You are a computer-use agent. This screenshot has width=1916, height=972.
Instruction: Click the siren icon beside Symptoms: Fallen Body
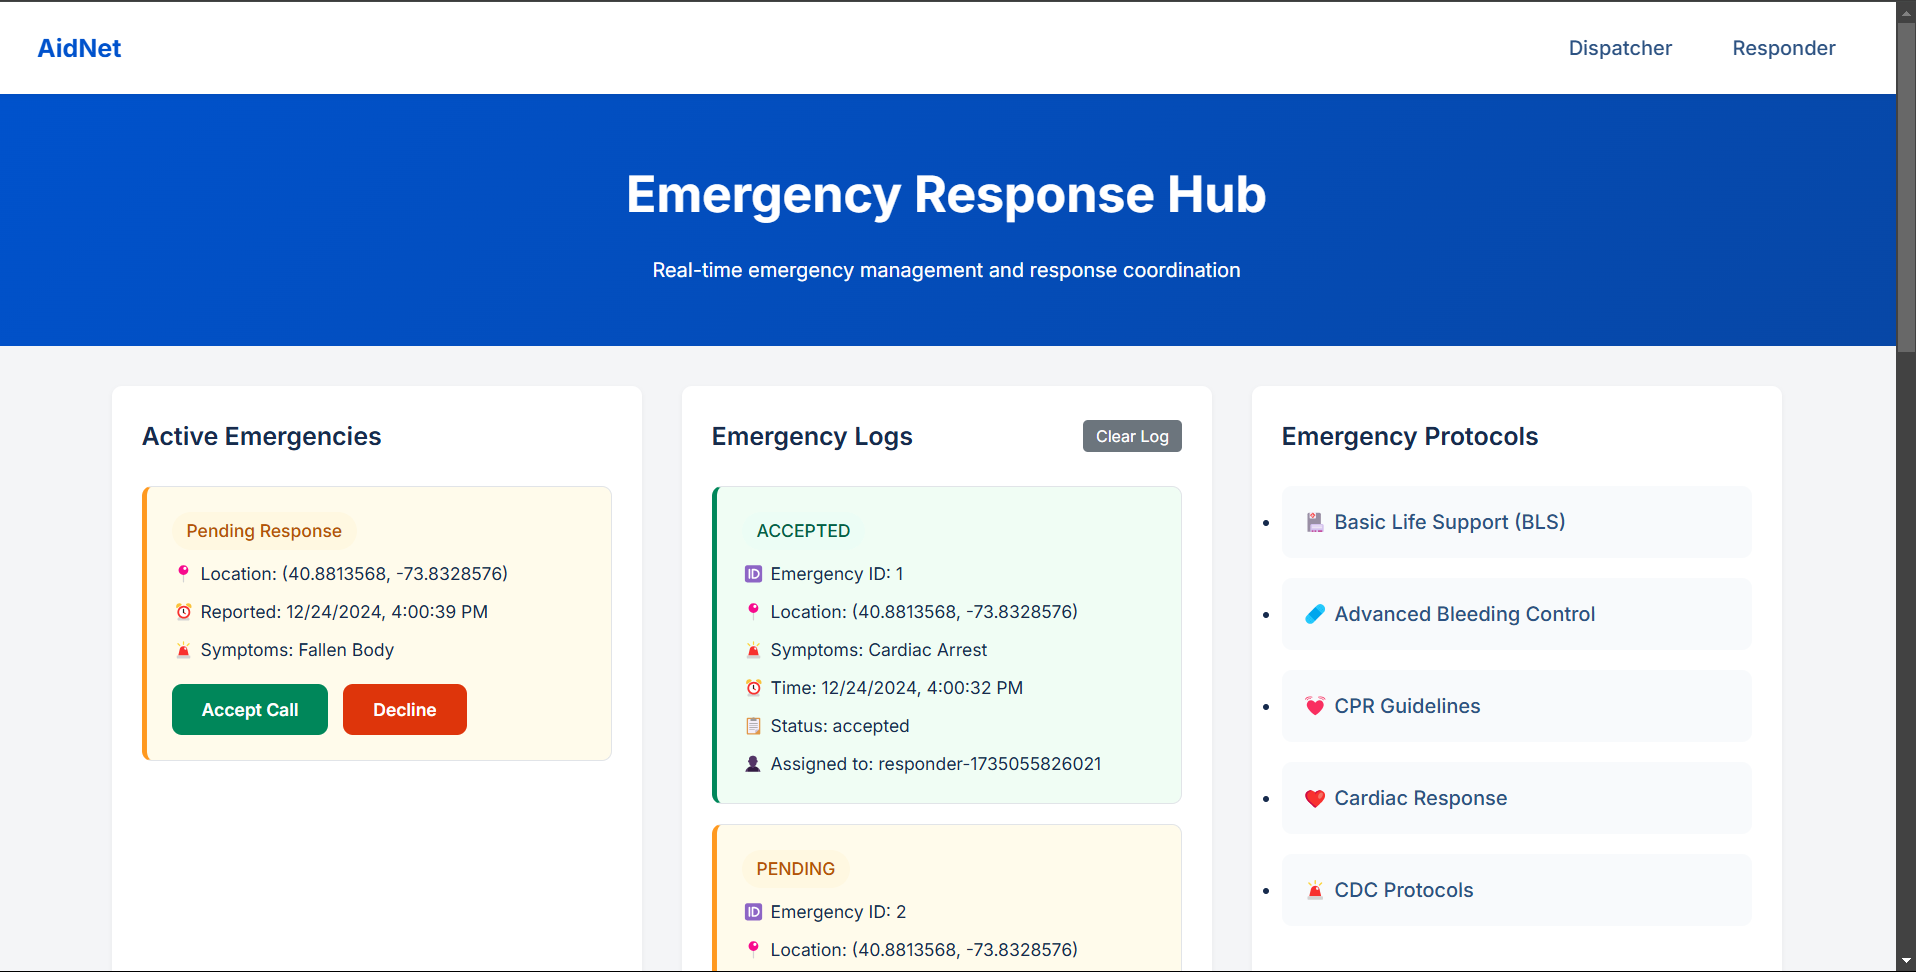click(x=183, y=650)
